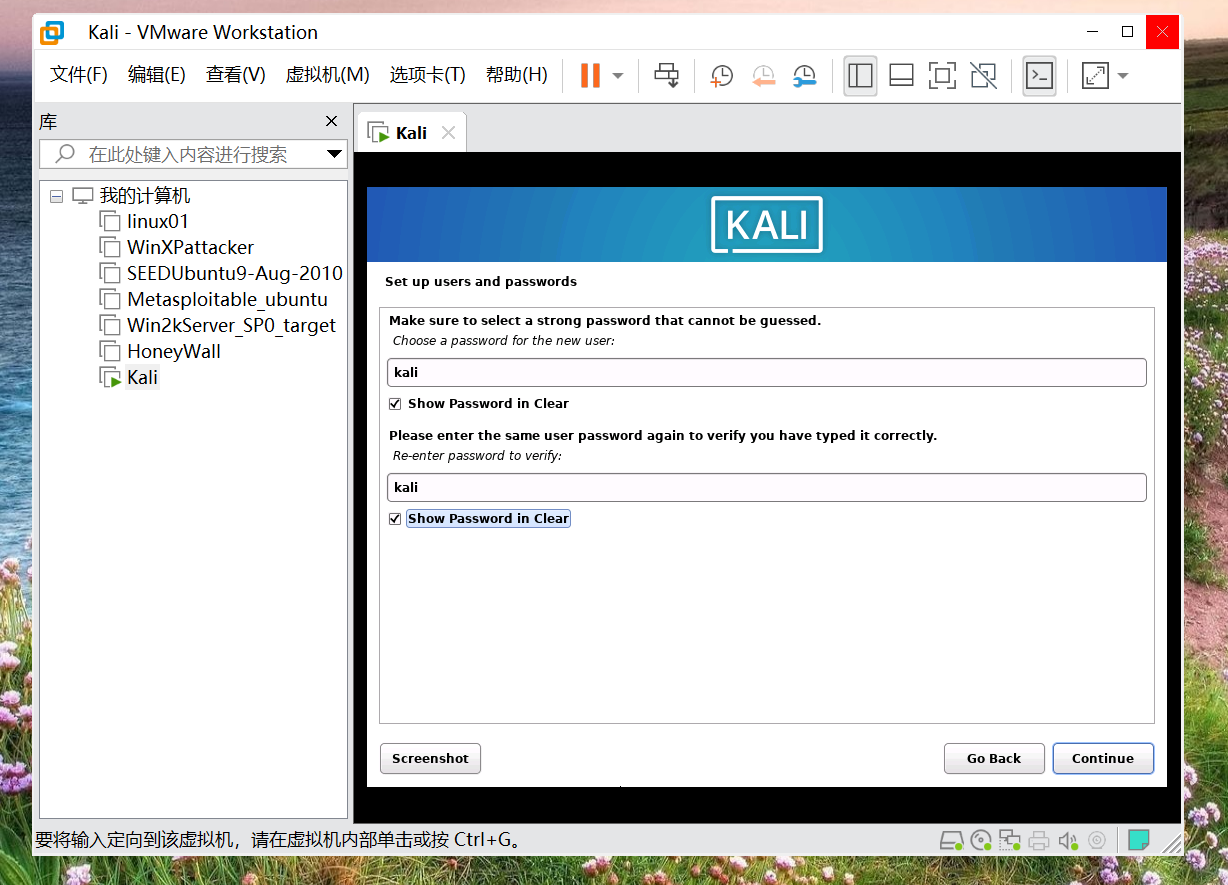Select the Win2kServer_SP0_target virtual machine
This screenshot has width=1228, height=885.
(x=231, y=326)
